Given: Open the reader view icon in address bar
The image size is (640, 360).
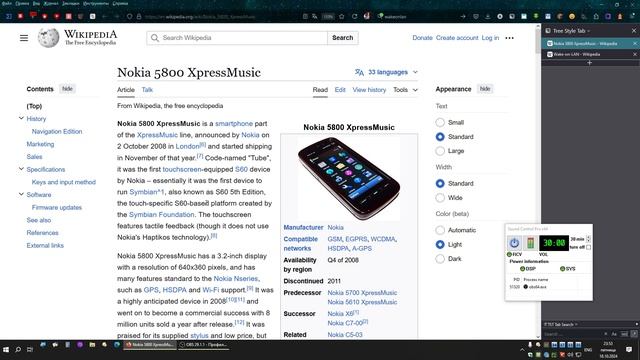Looking at the screenshot, I should tap(305, 16).
